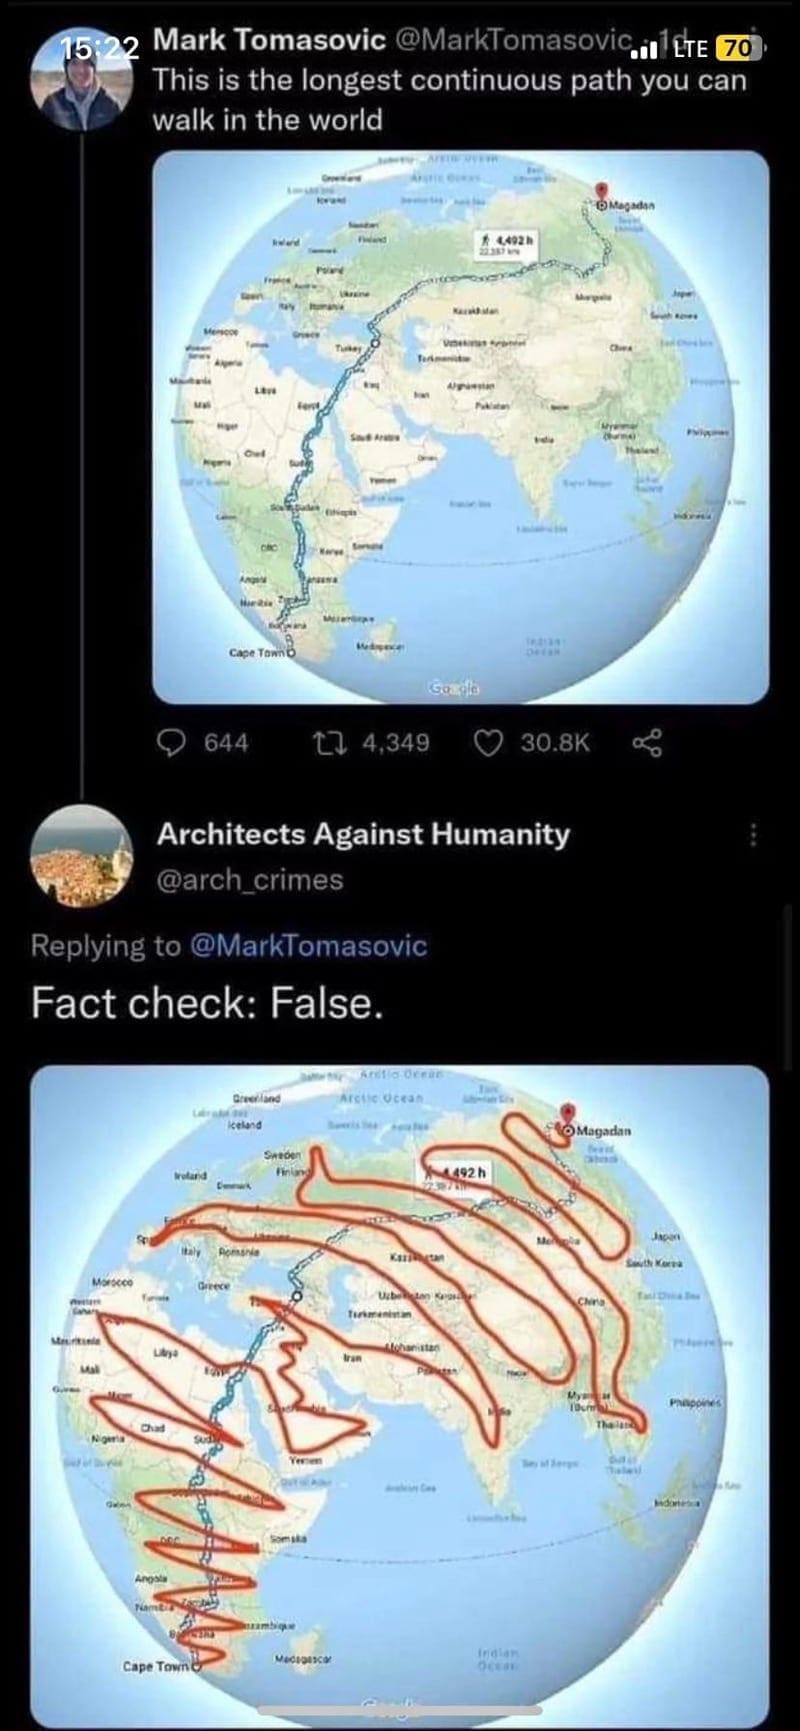Open Mark Tomasovic's profile picture

78,88
